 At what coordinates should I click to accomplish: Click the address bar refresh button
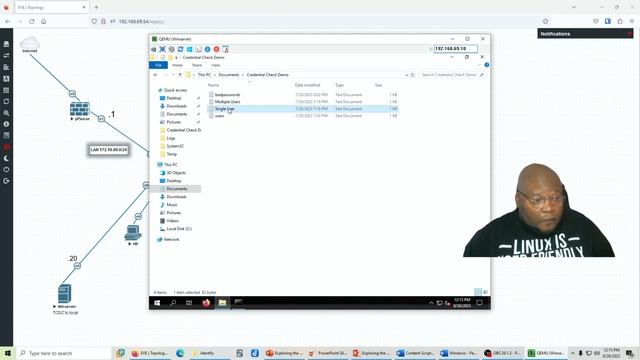click(413, 75)
